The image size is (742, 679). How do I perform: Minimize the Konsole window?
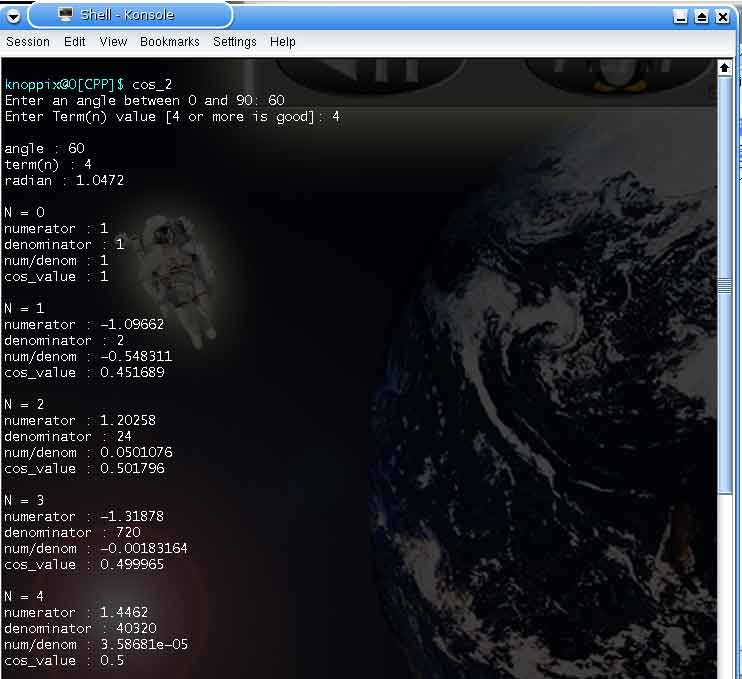point(681,17)
